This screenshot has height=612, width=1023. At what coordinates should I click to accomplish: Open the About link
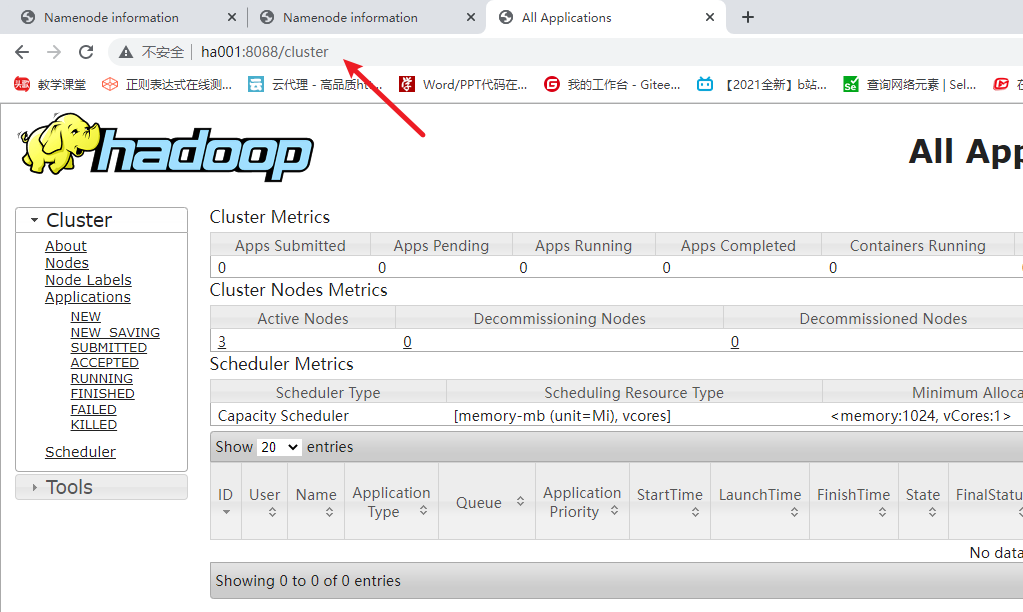(66, 246)
